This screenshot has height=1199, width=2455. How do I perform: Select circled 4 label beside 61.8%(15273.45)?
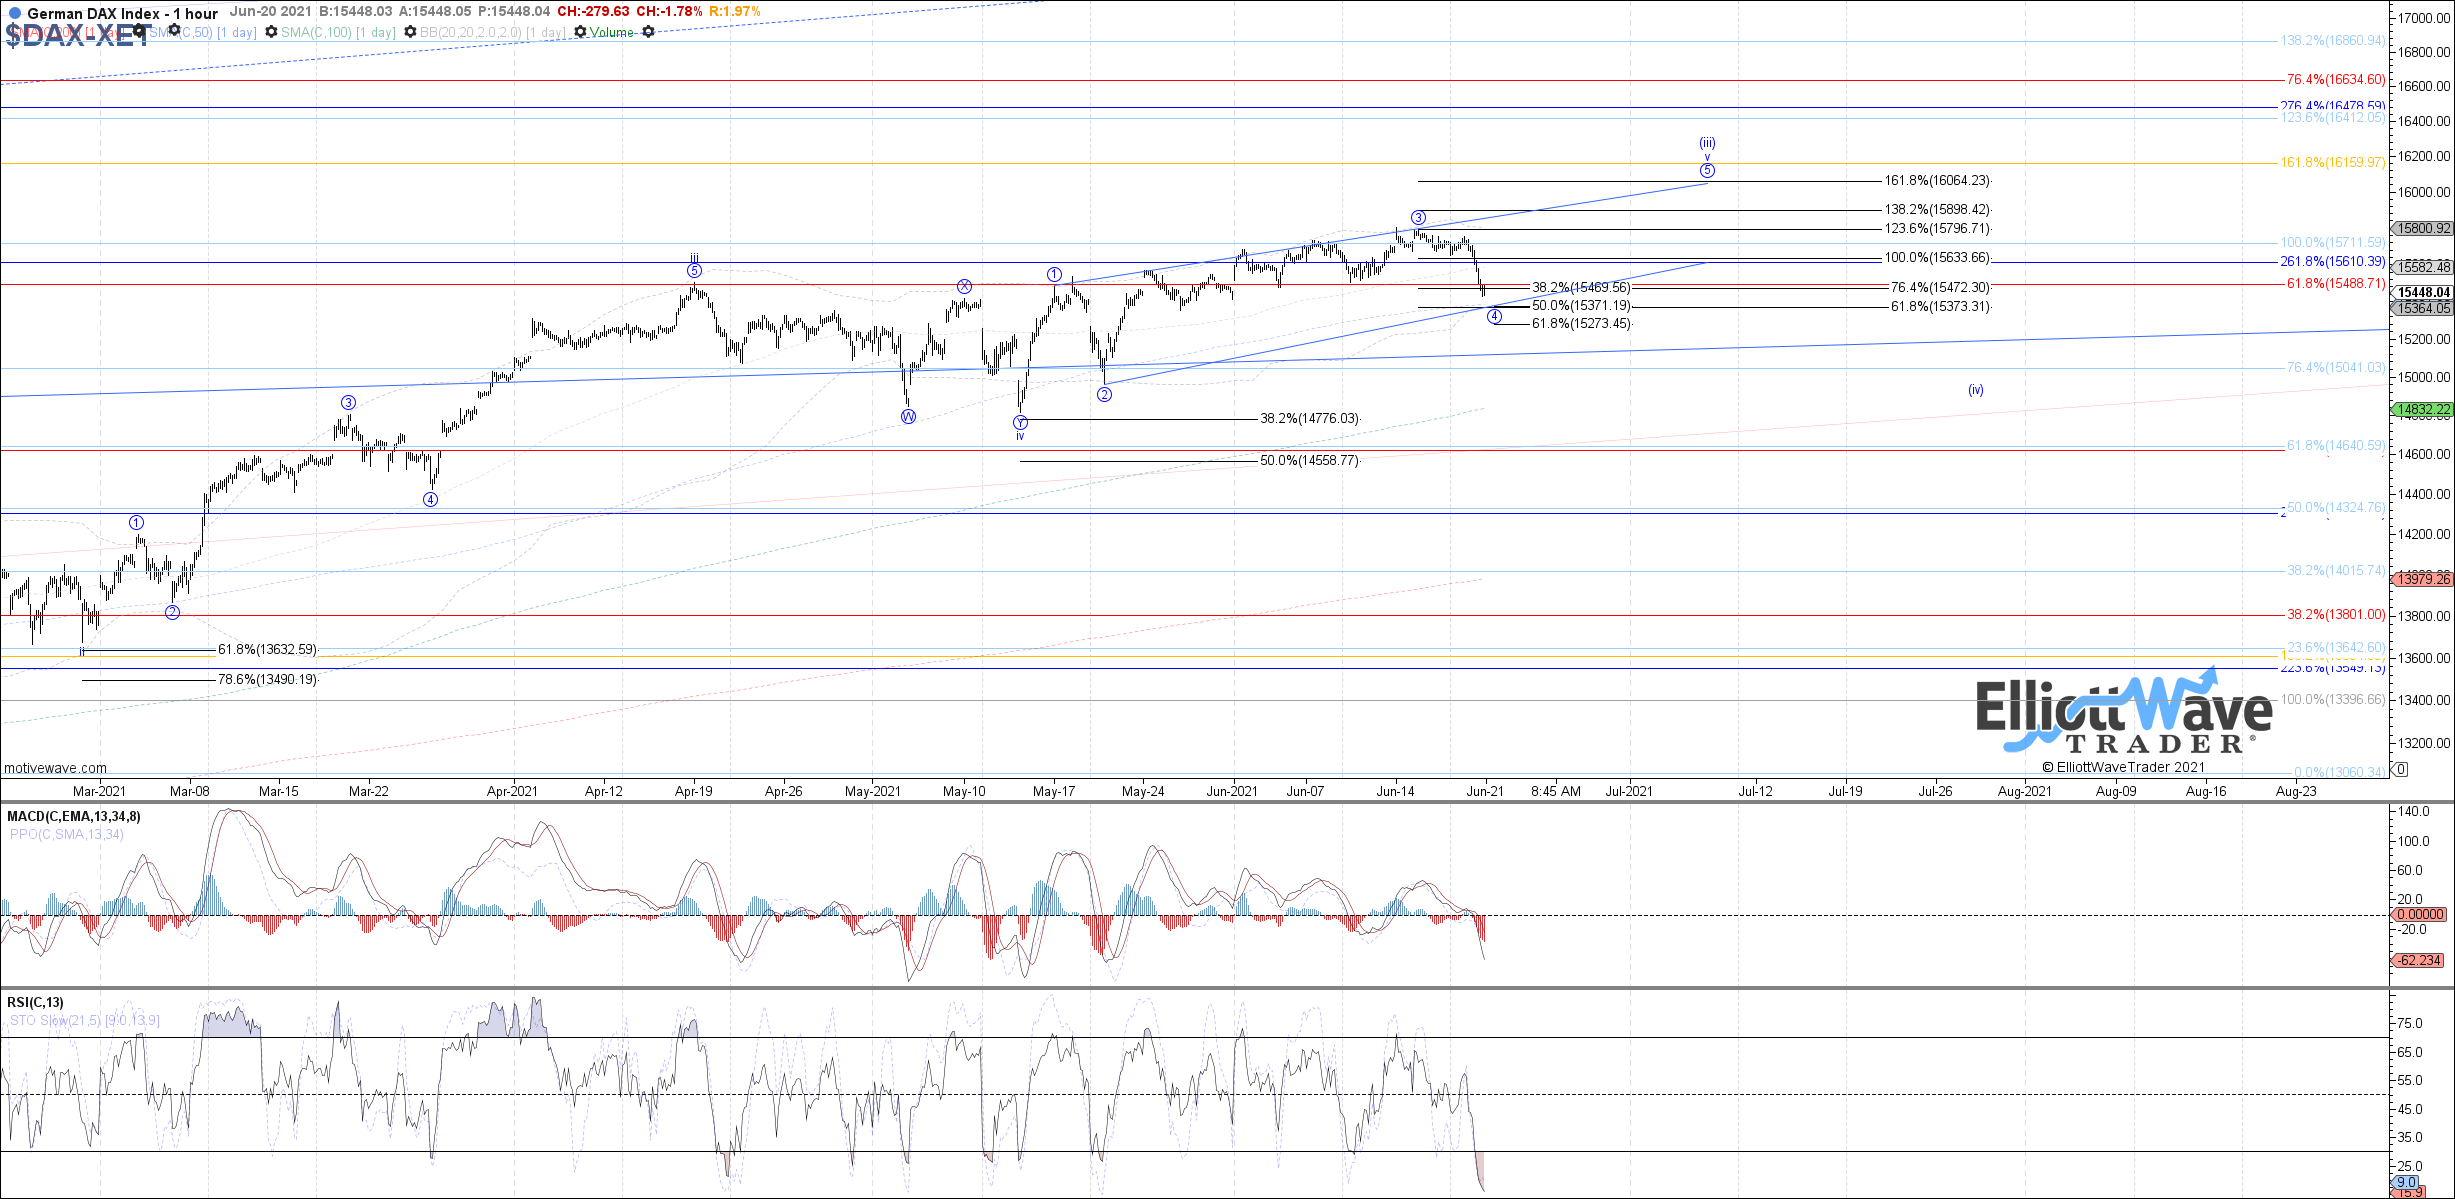click(1494, 316)
